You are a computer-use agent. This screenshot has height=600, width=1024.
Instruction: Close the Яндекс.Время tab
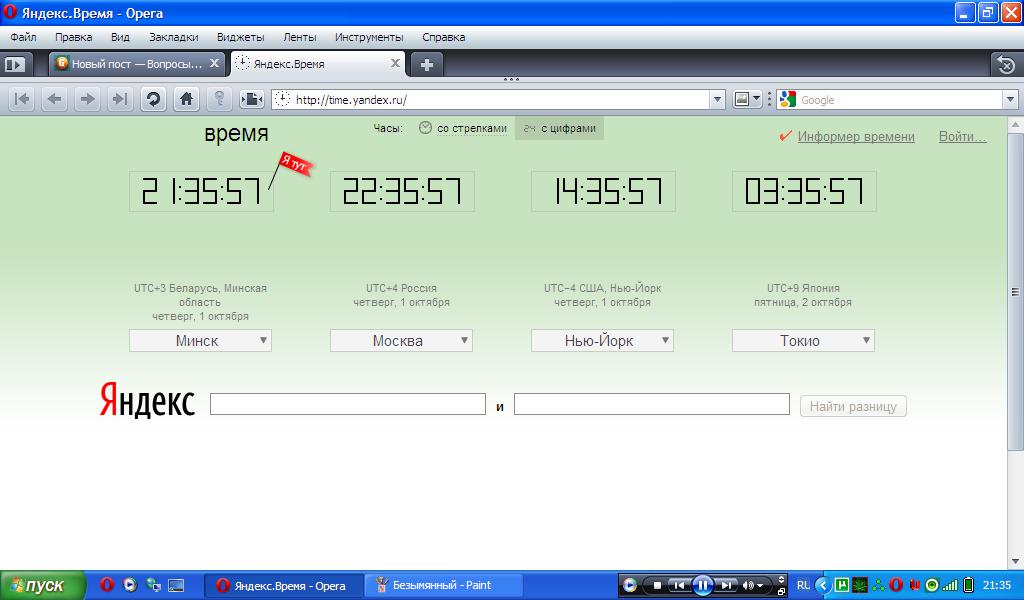[x=395, y=63]
